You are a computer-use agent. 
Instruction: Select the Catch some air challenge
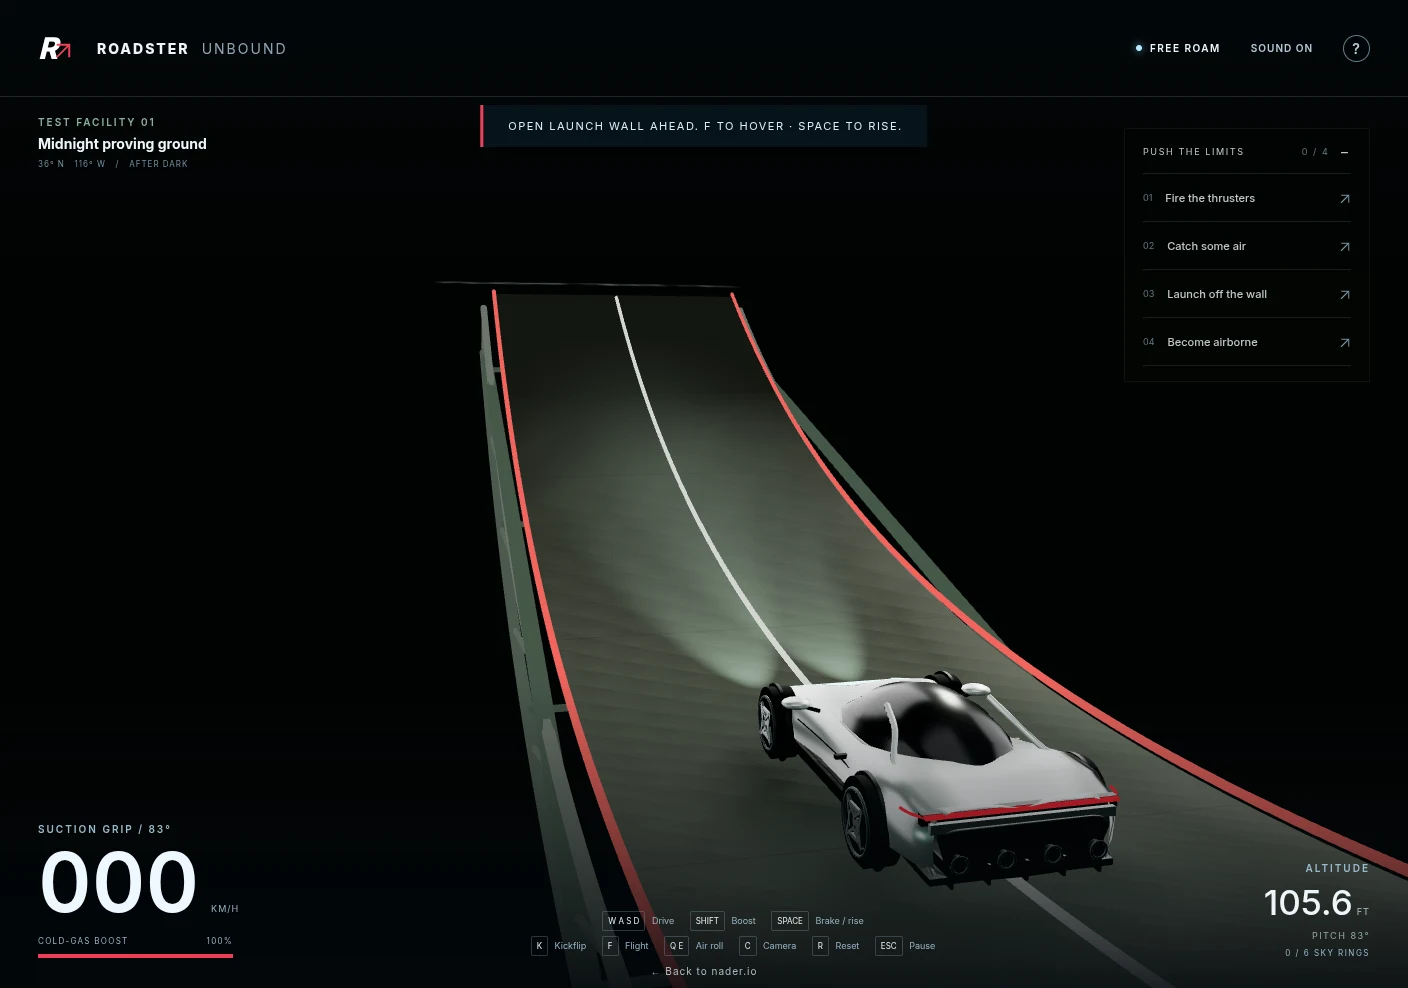(x=1247, y=246)
